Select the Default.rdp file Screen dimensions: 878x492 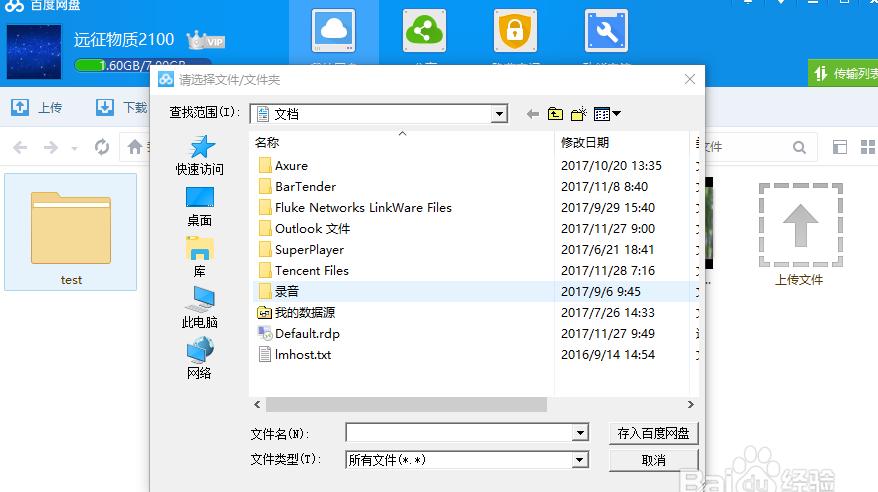click(298, 334)
